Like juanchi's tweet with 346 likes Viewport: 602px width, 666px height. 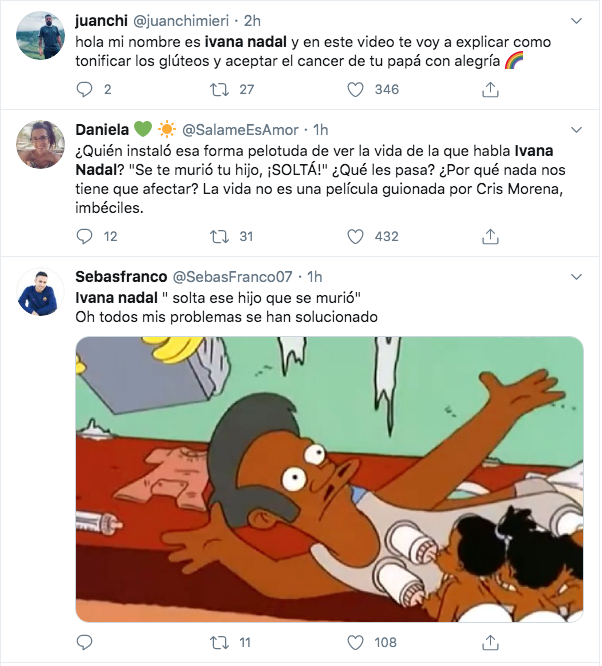pos(354,89)
